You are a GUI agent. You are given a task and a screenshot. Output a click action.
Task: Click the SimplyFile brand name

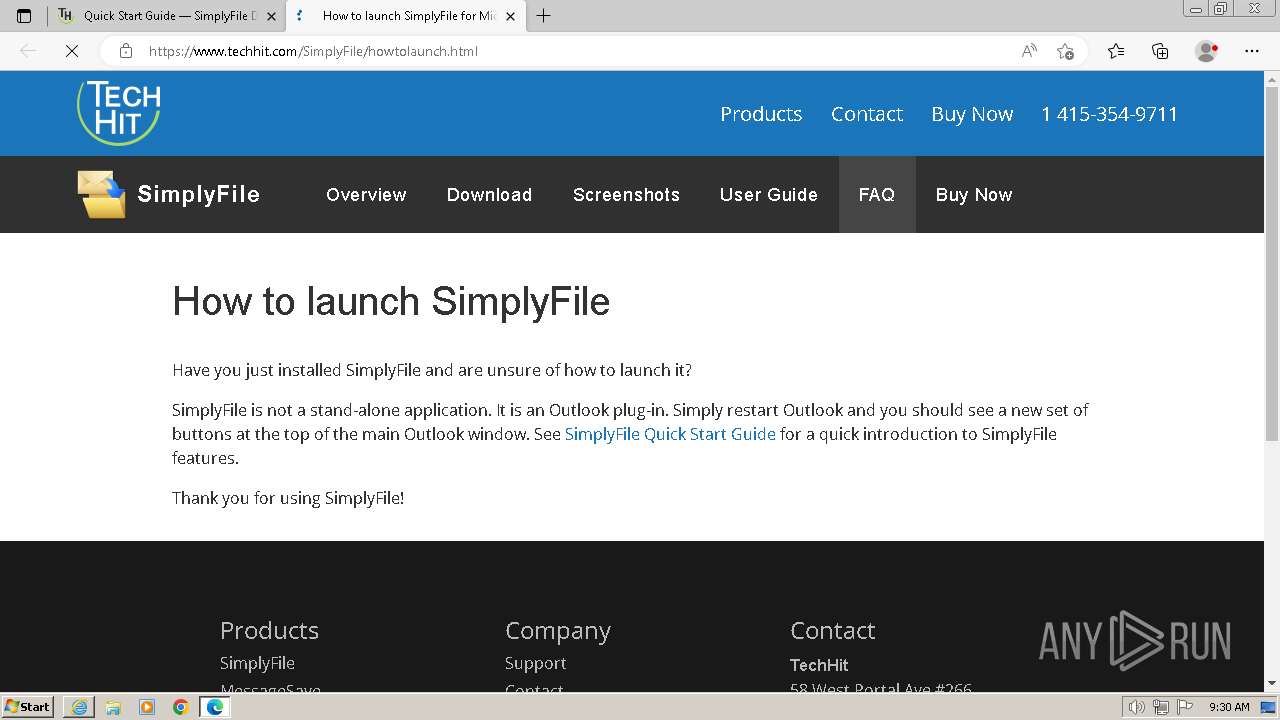coord(198,194)
